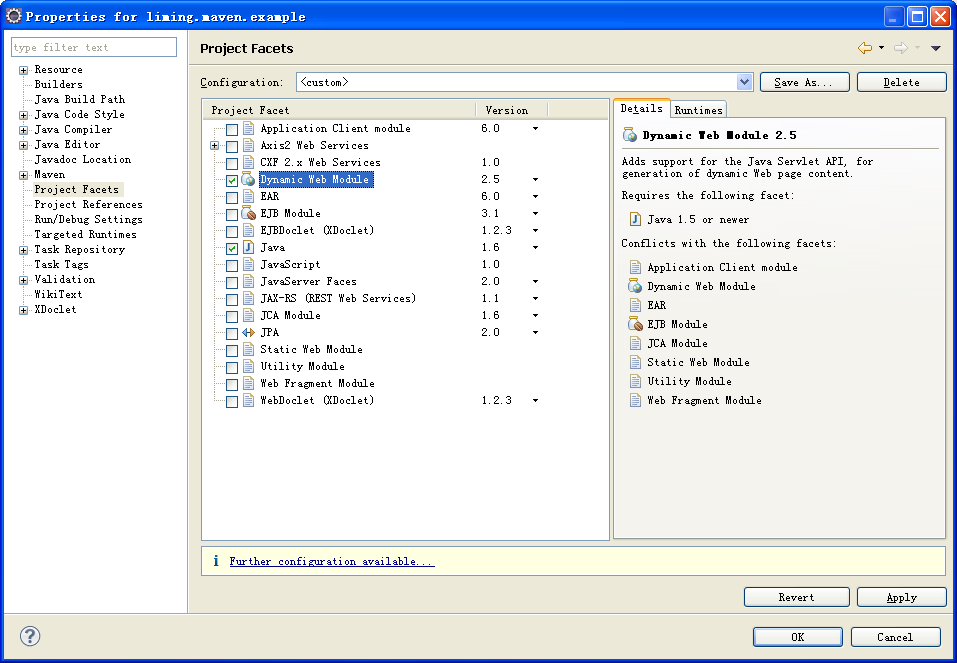Open the Further configuration available link

[x=331, y=562]
